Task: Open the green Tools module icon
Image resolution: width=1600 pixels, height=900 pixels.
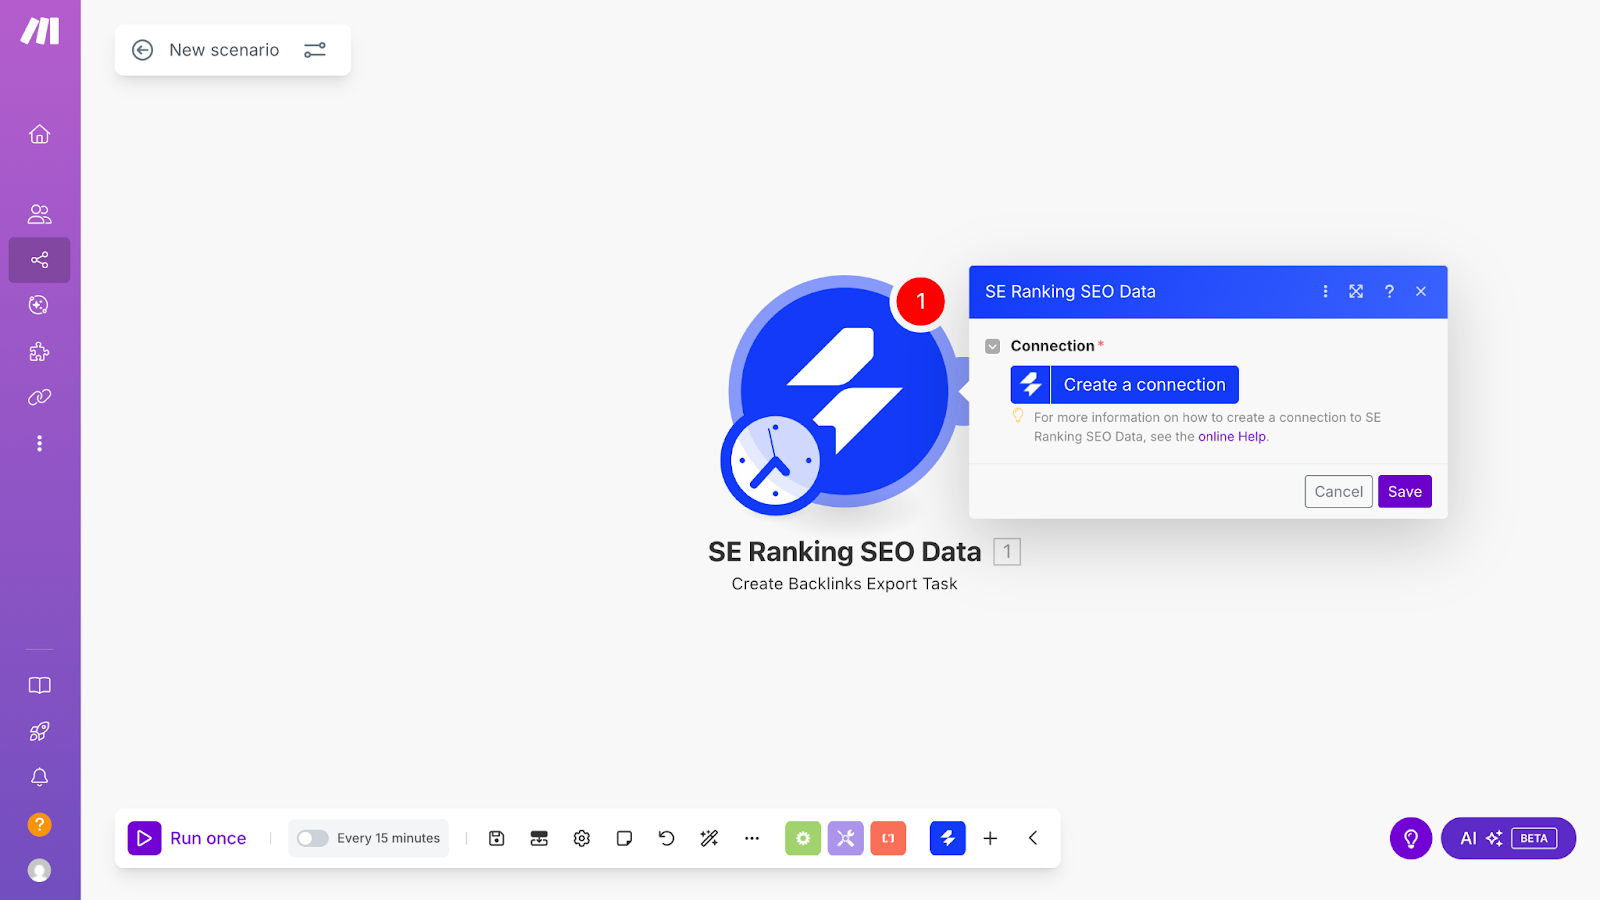Action: pyautogui.click(x=802, y=838)
